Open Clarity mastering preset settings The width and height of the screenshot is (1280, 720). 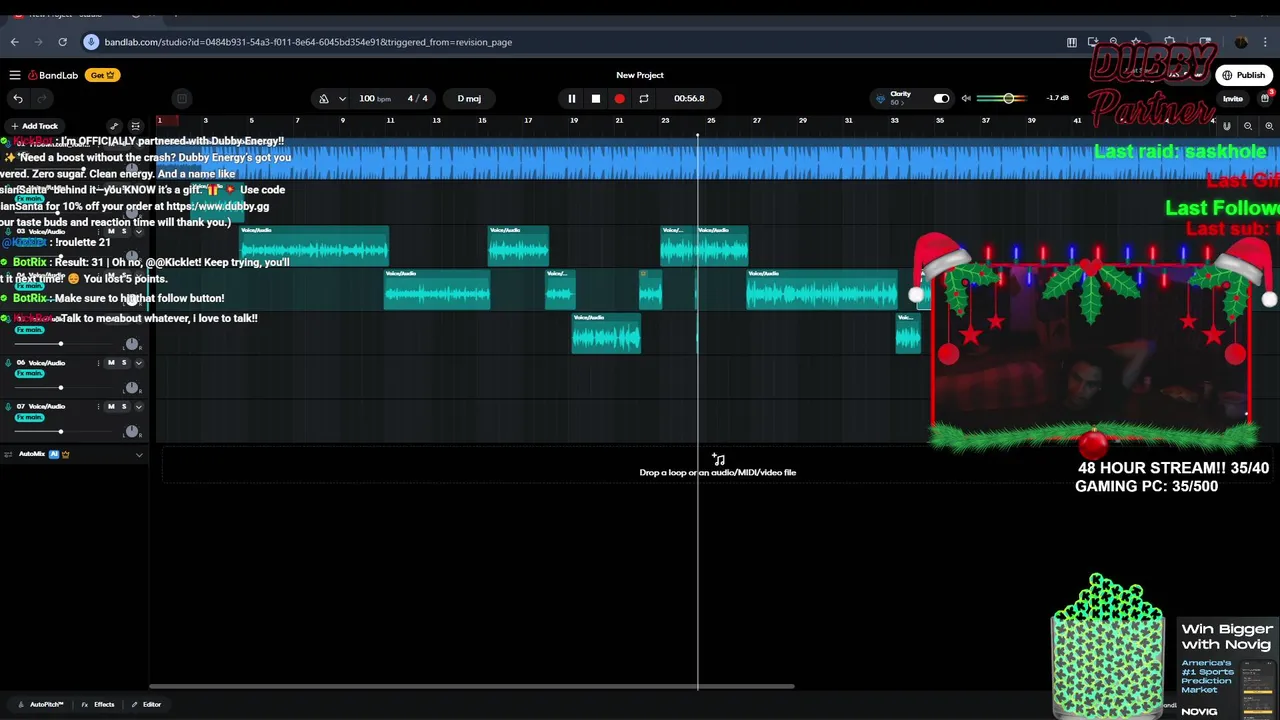coord(895,98)
